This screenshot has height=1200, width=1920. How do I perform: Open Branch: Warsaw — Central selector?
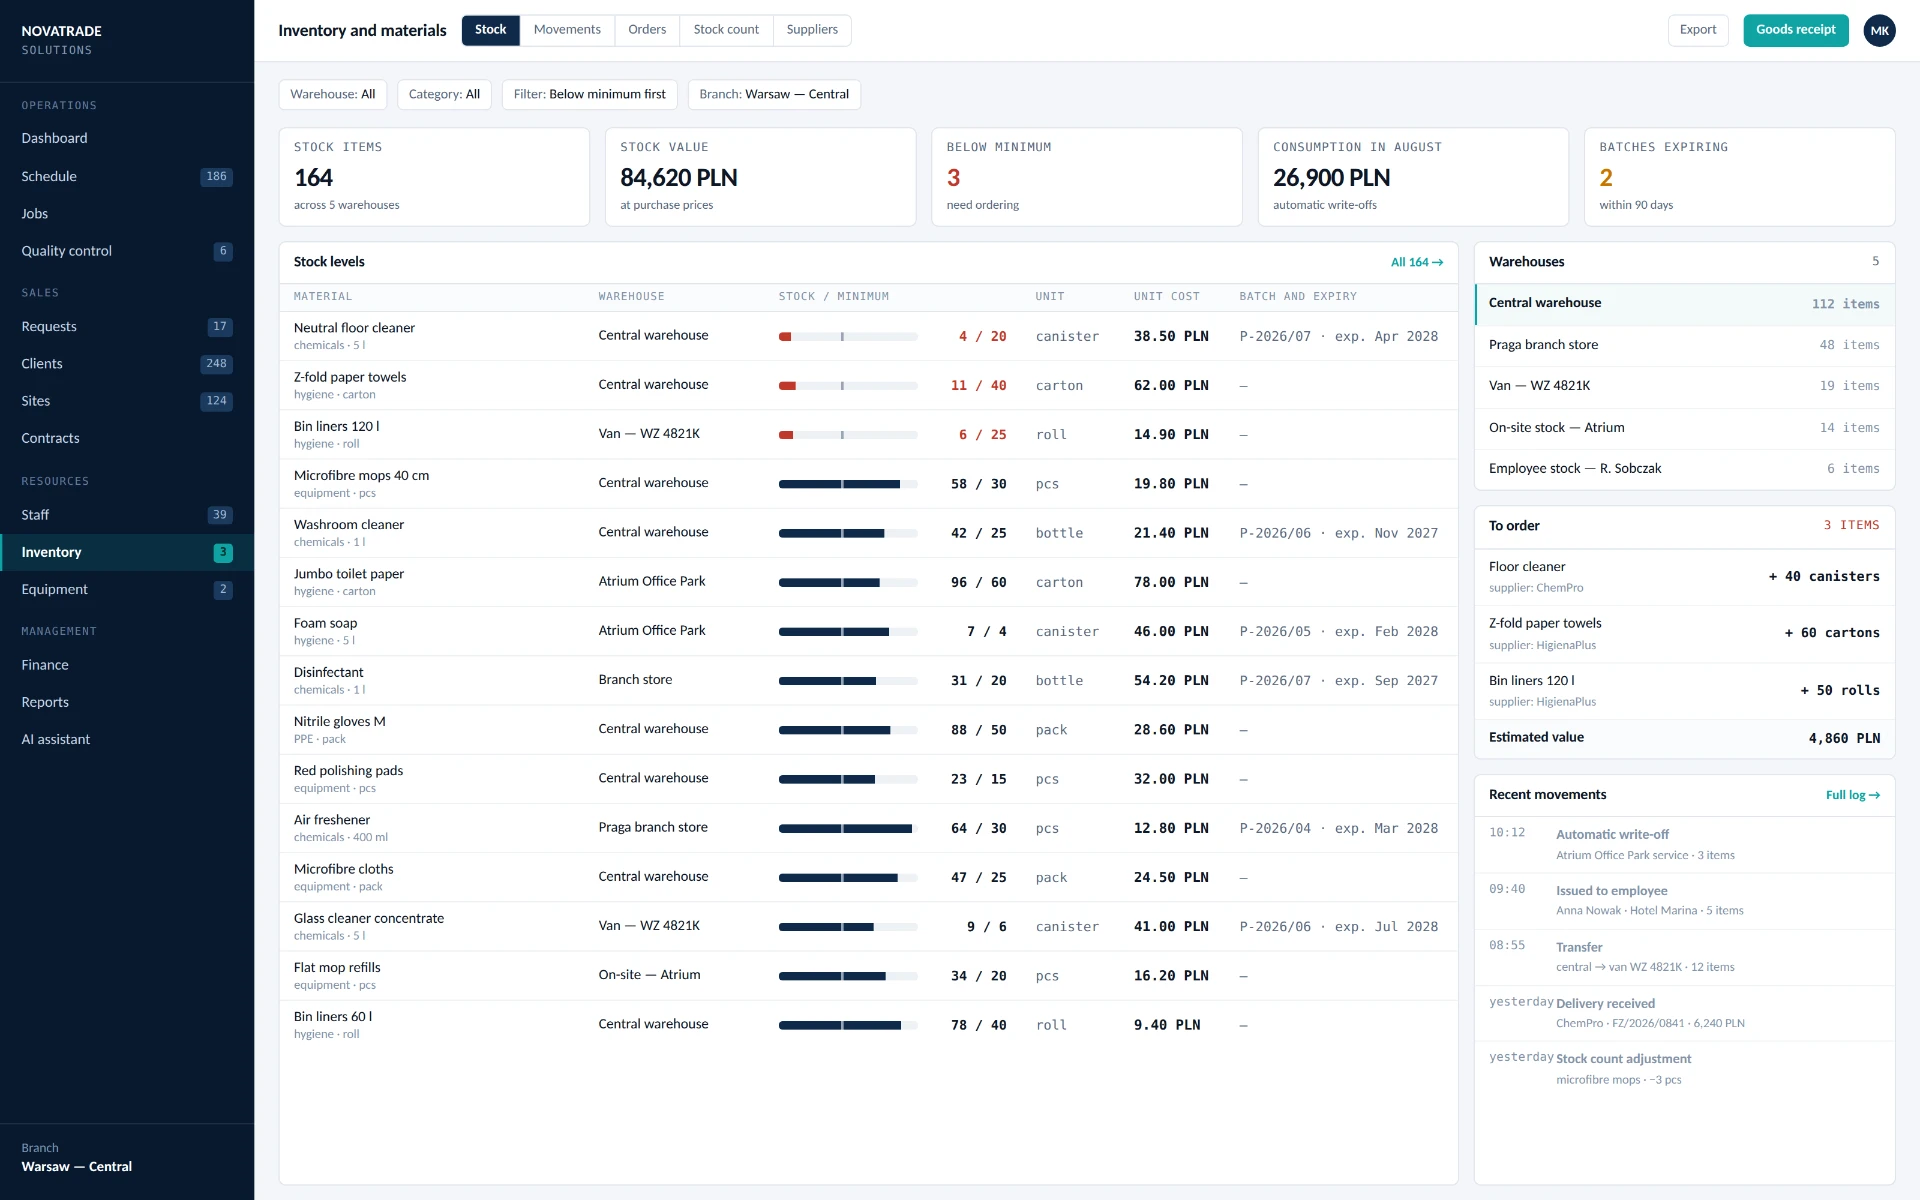pyautogui.click(x=774, y=94)
